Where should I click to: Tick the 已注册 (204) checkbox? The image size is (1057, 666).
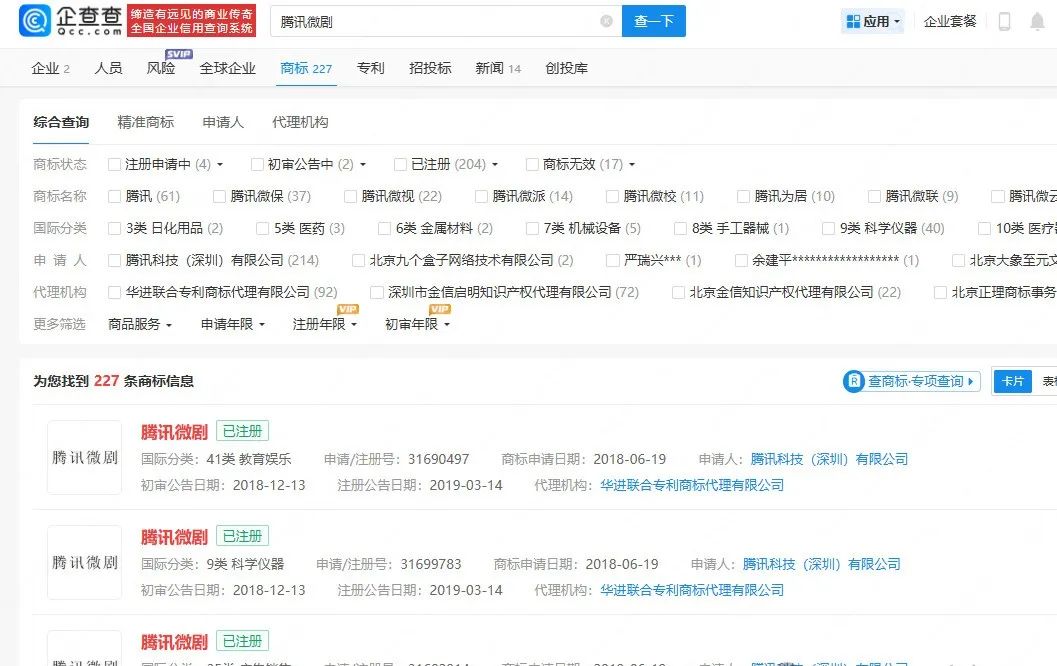[x=400, y=164]
